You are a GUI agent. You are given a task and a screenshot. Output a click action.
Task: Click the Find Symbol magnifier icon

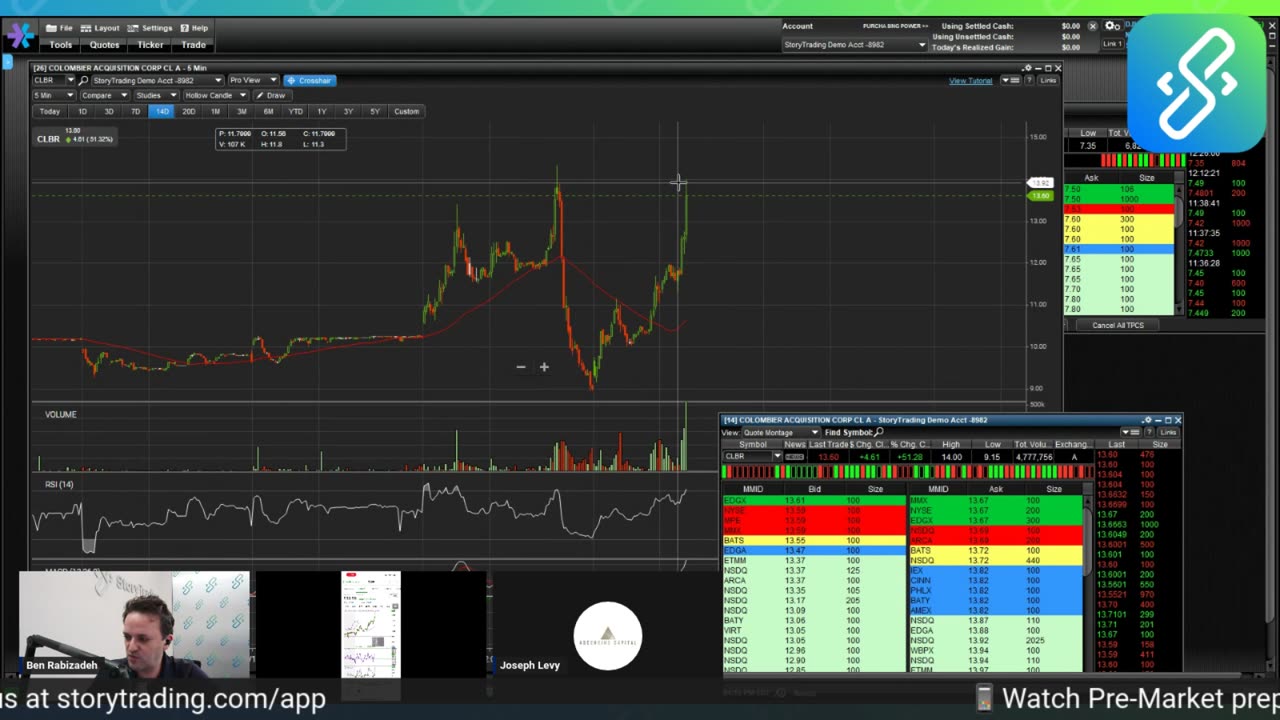[879, 432]
